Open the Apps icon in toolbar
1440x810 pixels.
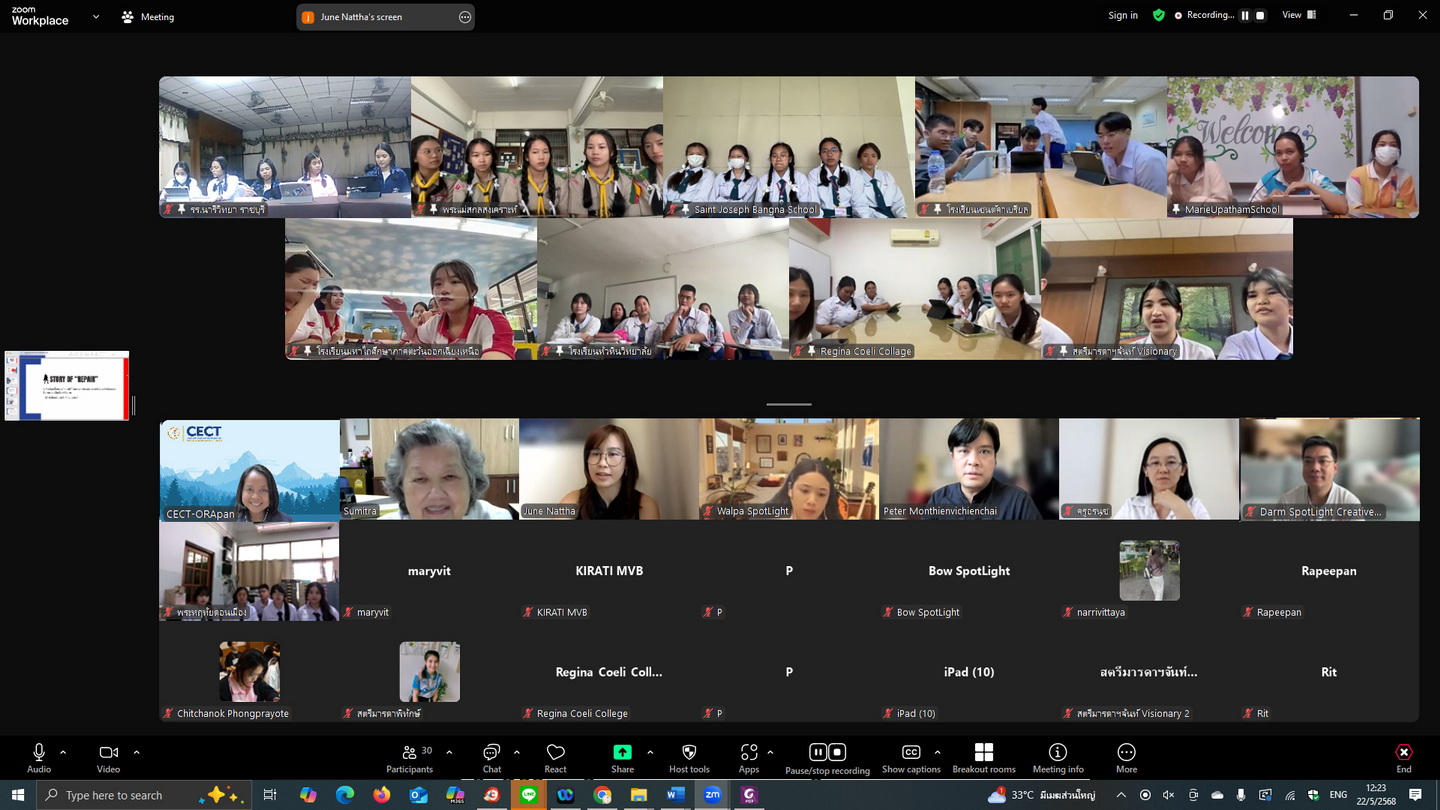pos(748,757)
